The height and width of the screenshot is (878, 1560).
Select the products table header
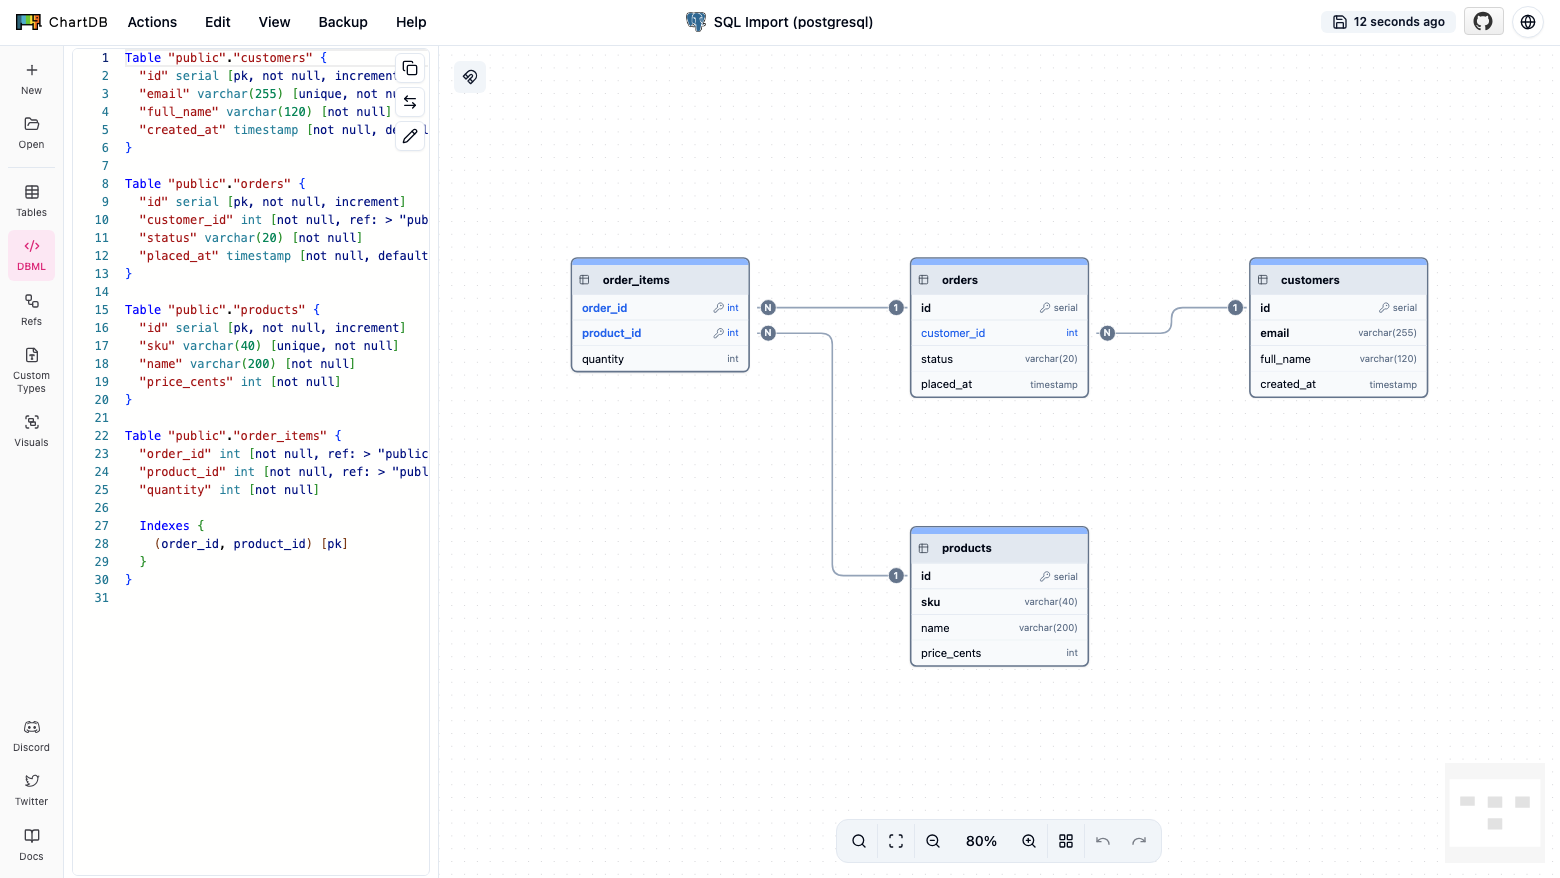coord(999,548)
